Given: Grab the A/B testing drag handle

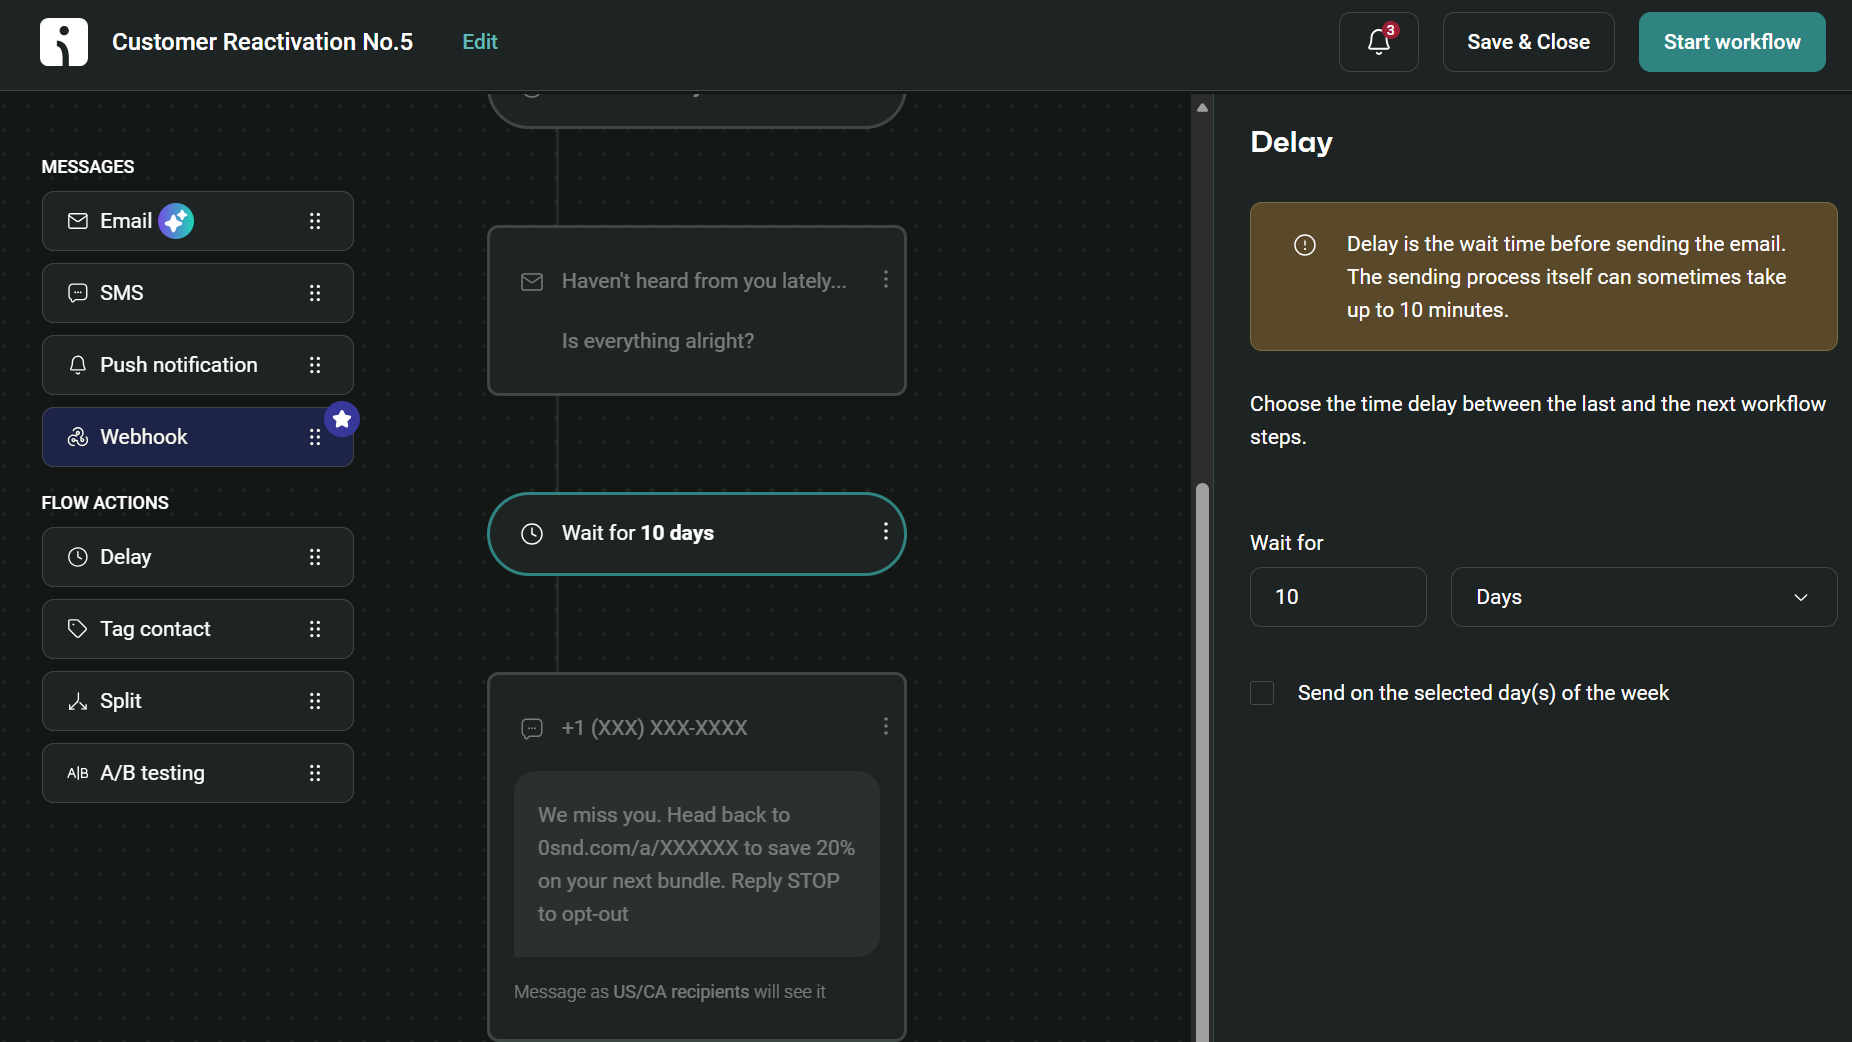Looking at the screenshot, I should click(315, 773).
